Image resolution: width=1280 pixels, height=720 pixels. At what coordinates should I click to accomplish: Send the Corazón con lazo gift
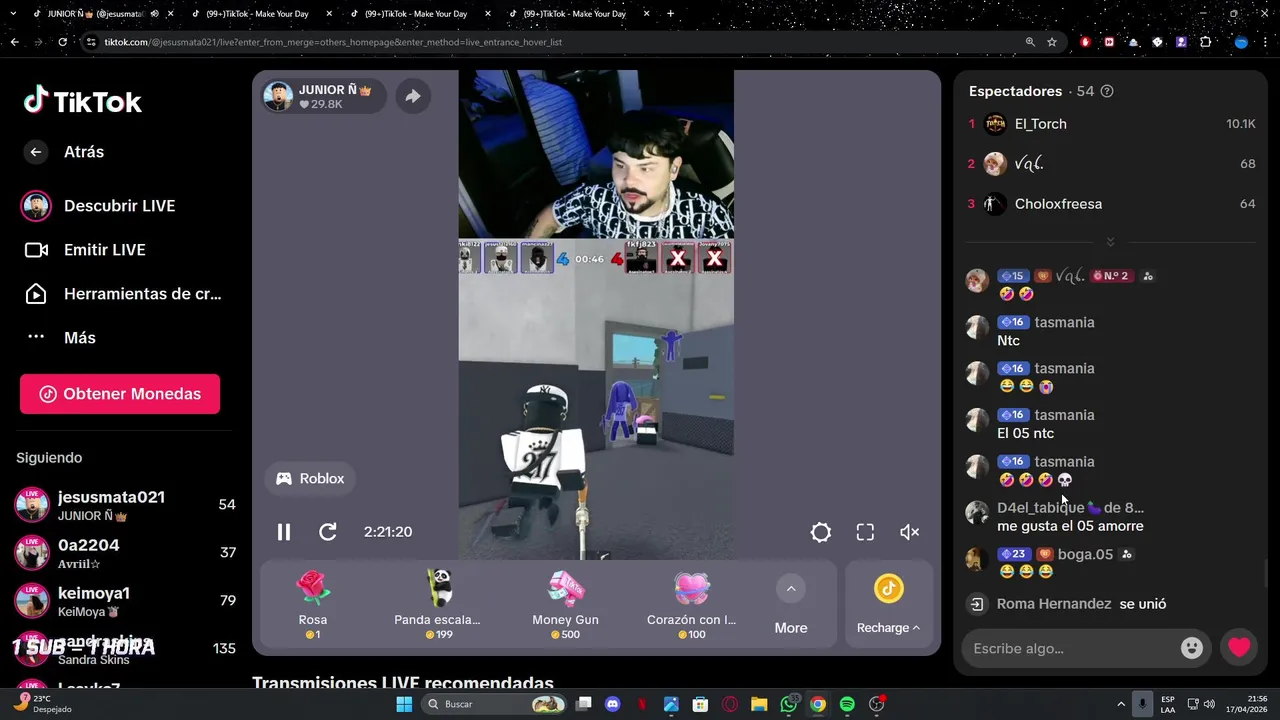[691, 605]
